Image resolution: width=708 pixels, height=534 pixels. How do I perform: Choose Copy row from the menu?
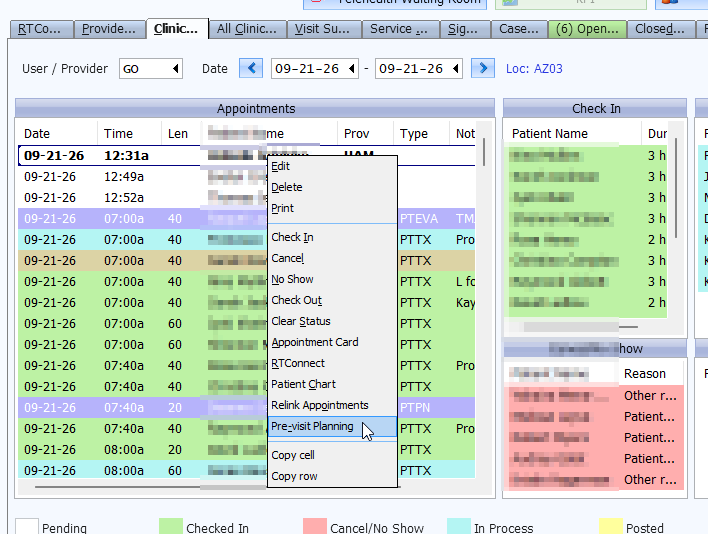tap(332, 476)
